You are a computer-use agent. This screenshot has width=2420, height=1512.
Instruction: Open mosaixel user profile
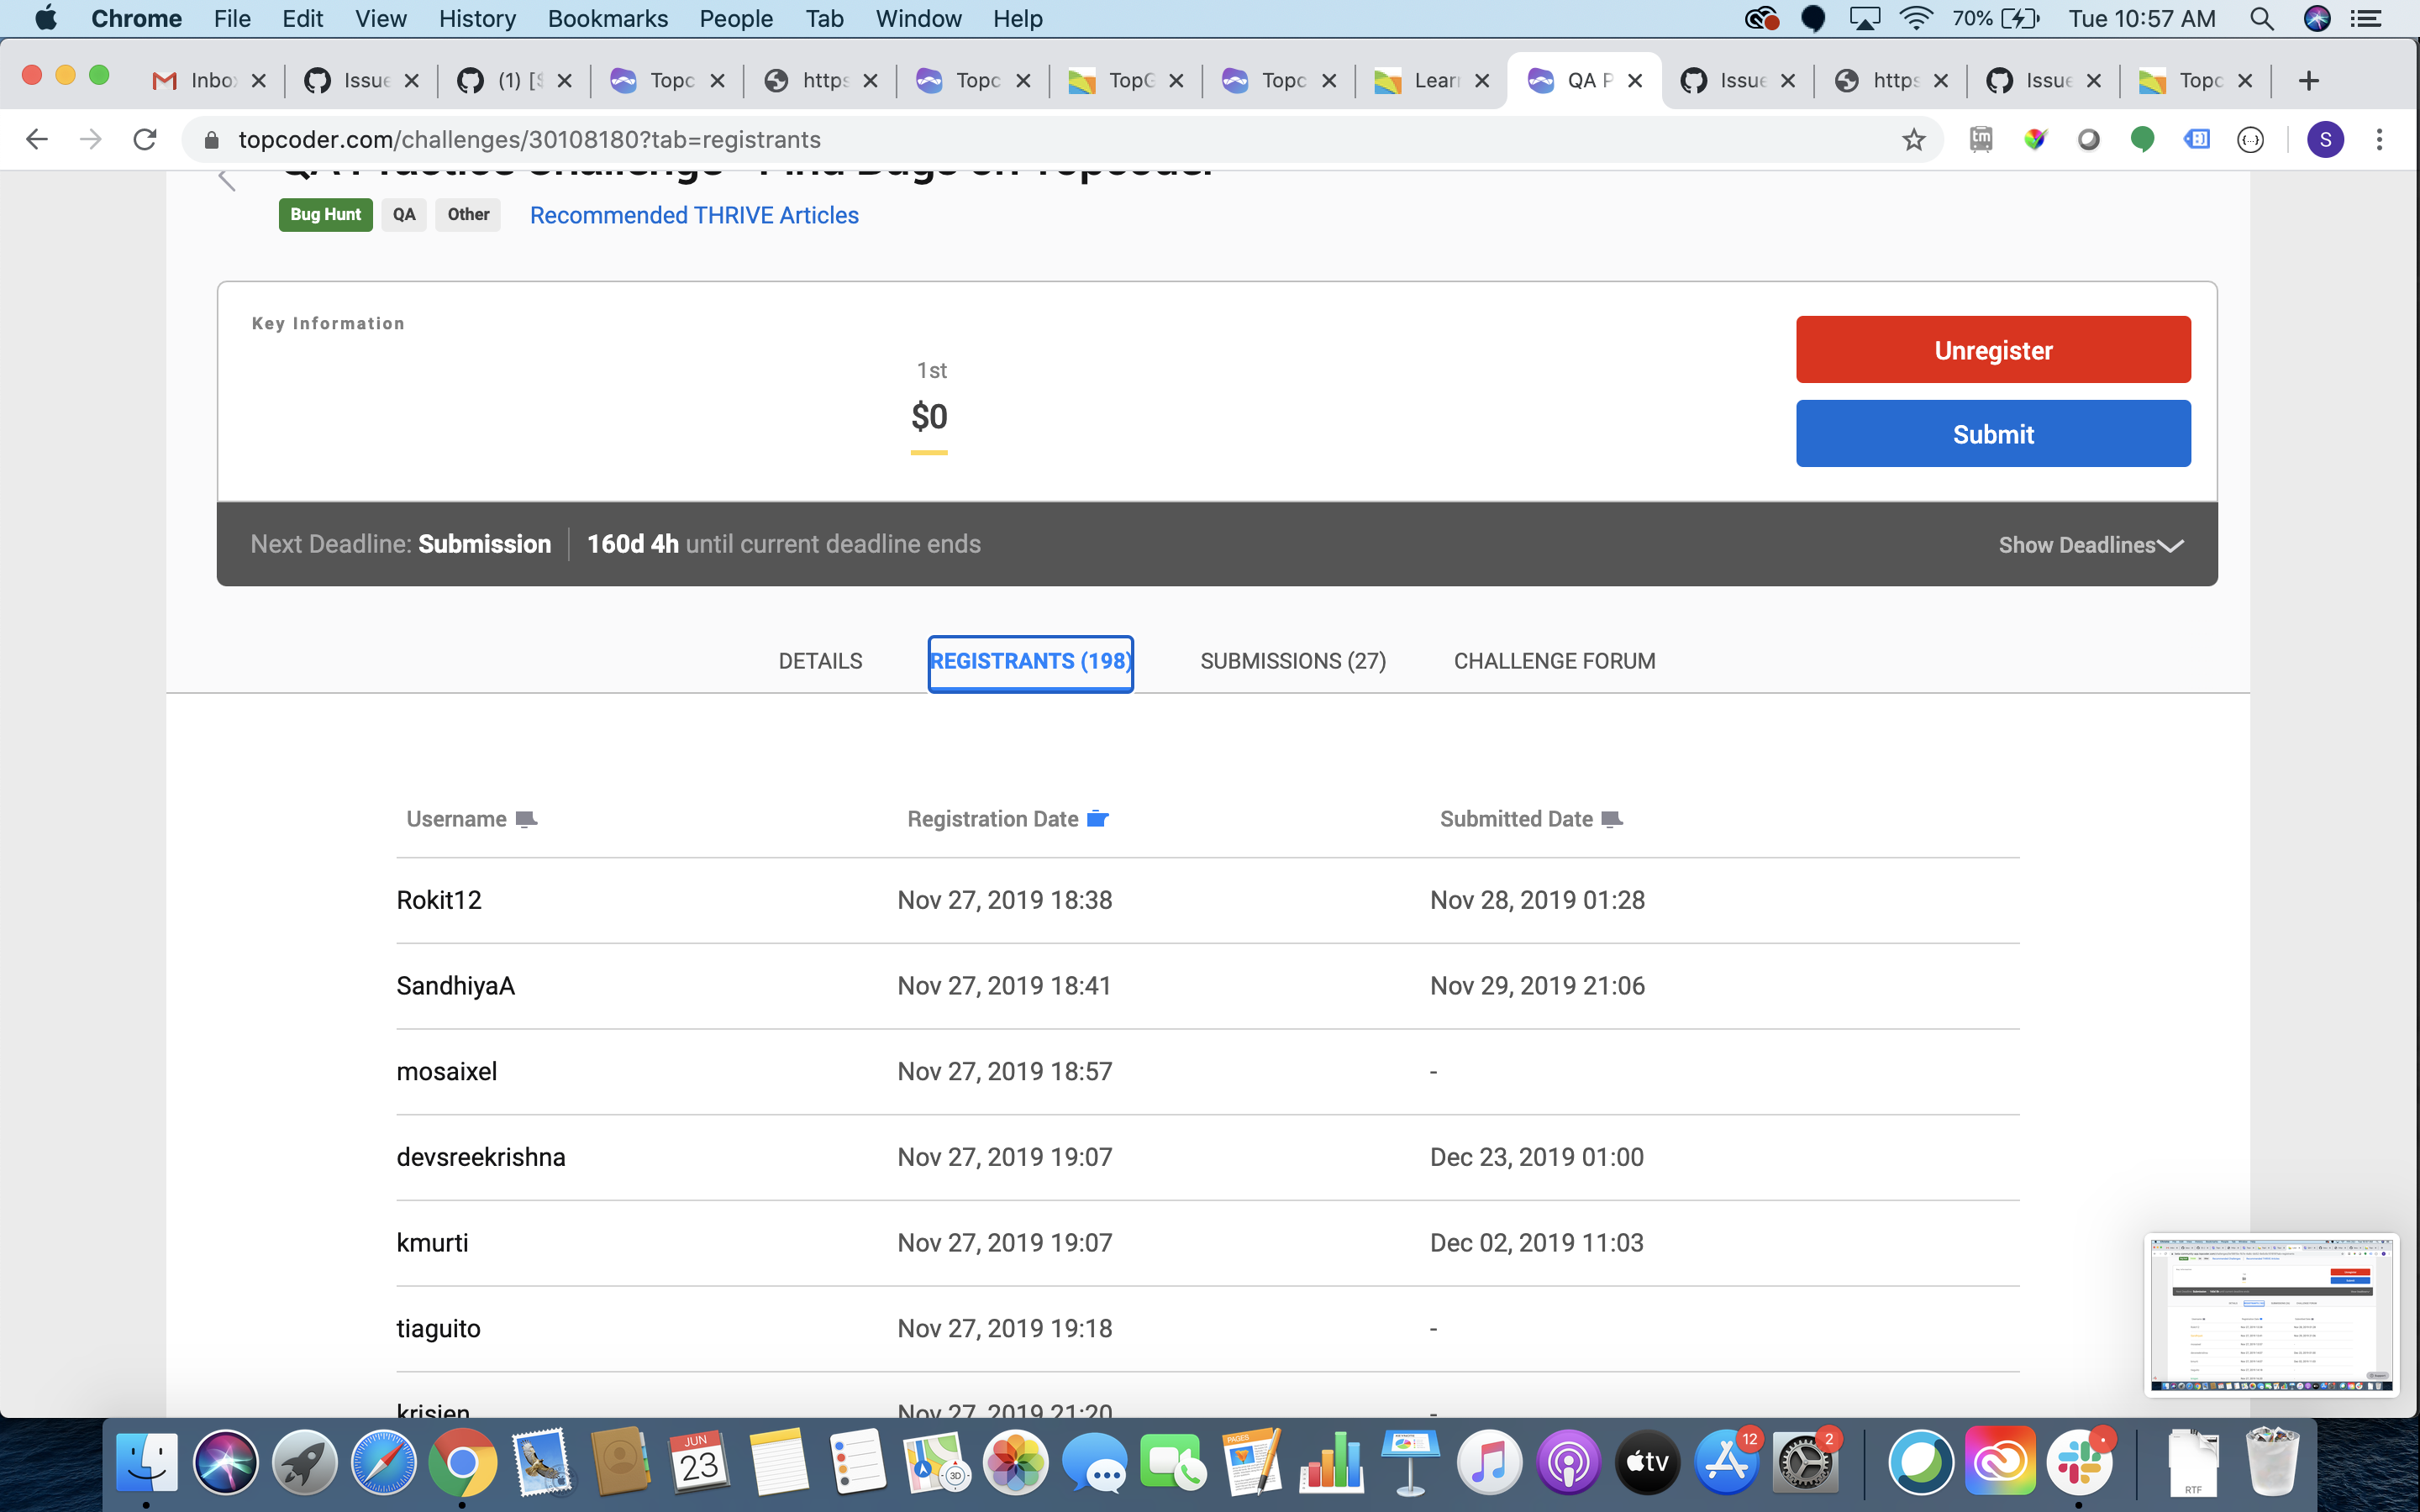[x=446, y=1071]
